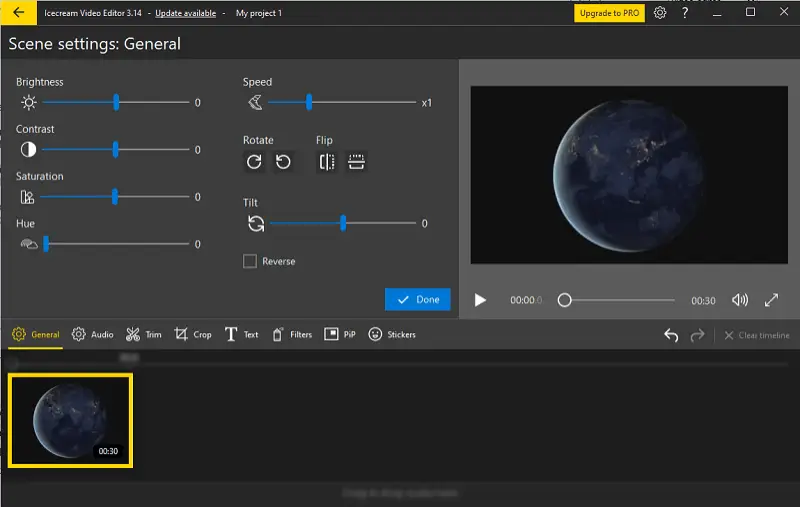Open the Text tab
This screenshot has height=507, width=800.
tap(241, 335)
